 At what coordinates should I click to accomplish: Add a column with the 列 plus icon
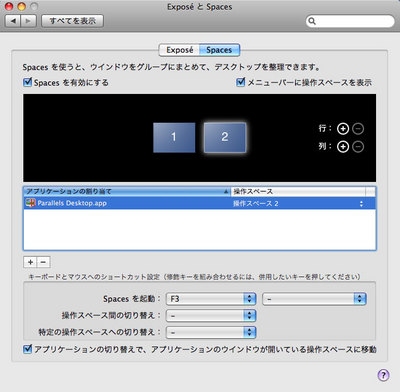343,147
